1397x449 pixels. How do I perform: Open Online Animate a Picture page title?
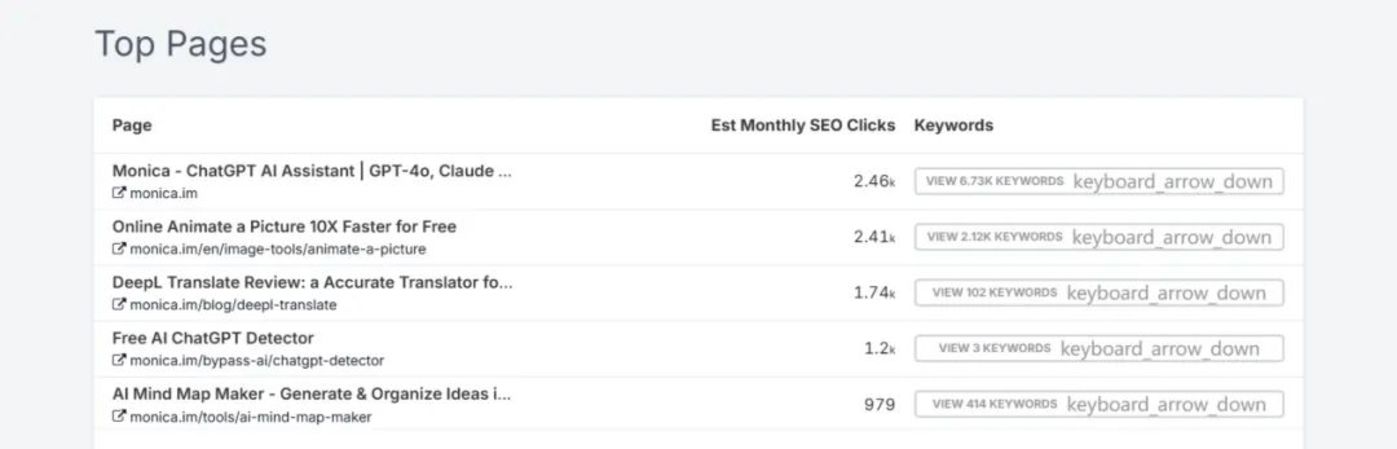[283, 227]
